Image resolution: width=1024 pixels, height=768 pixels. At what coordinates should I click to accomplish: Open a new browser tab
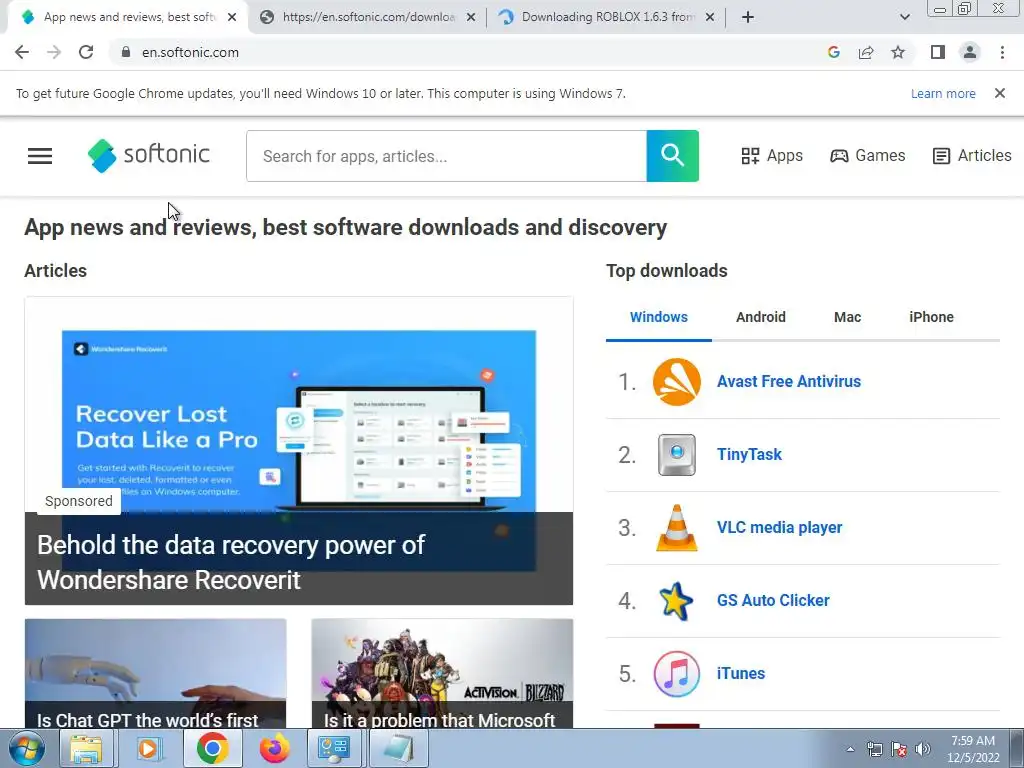click(748, 18)
